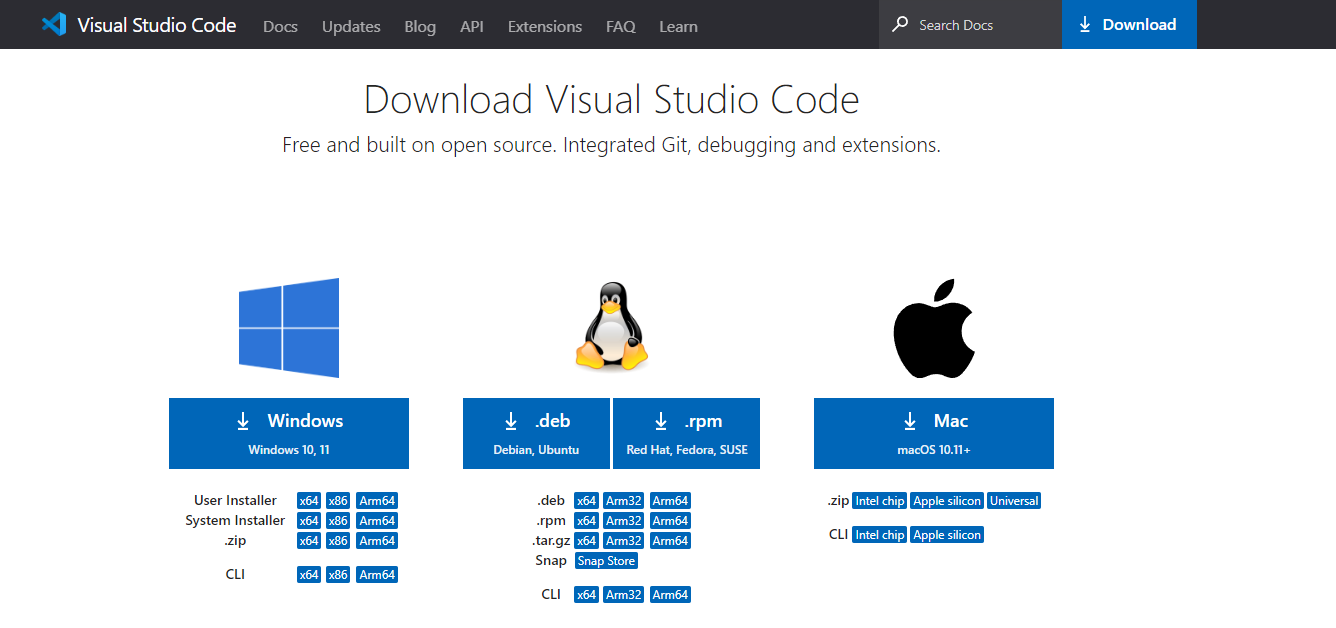Download the .deb Debian, Ubuntu package
This screenshot has height=628, width=1336.
pos(536,433)
